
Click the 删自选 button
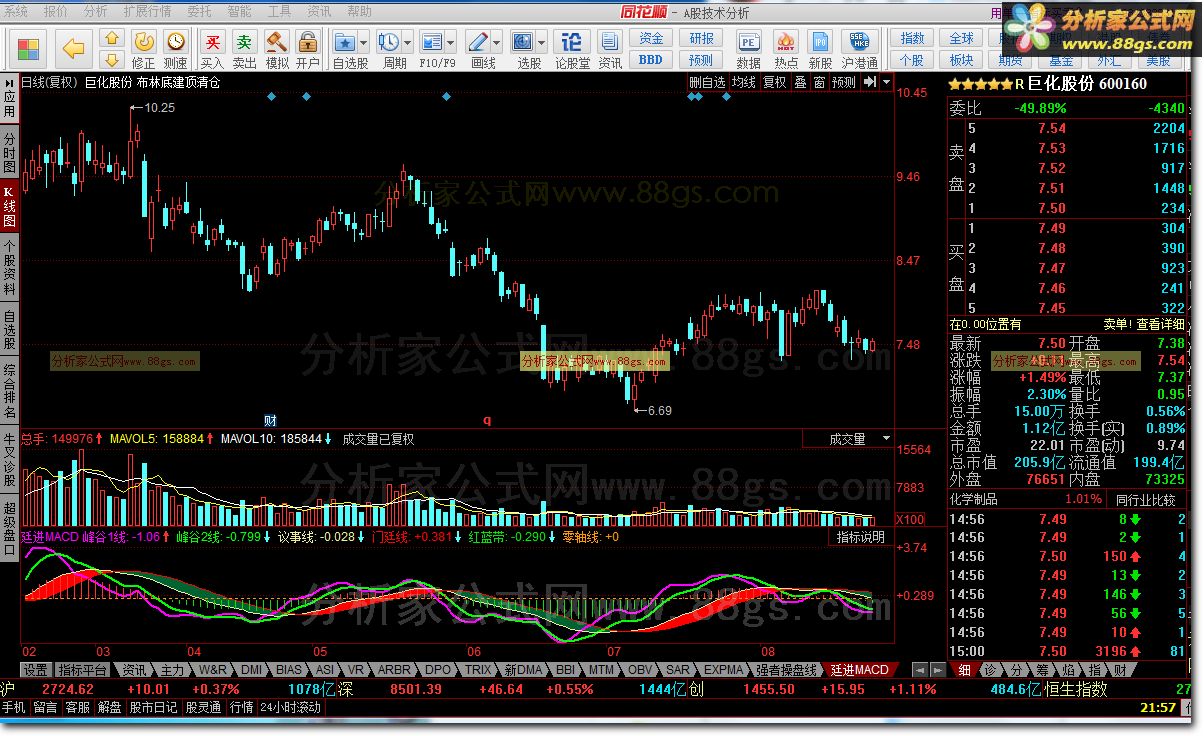pos(707,82)
